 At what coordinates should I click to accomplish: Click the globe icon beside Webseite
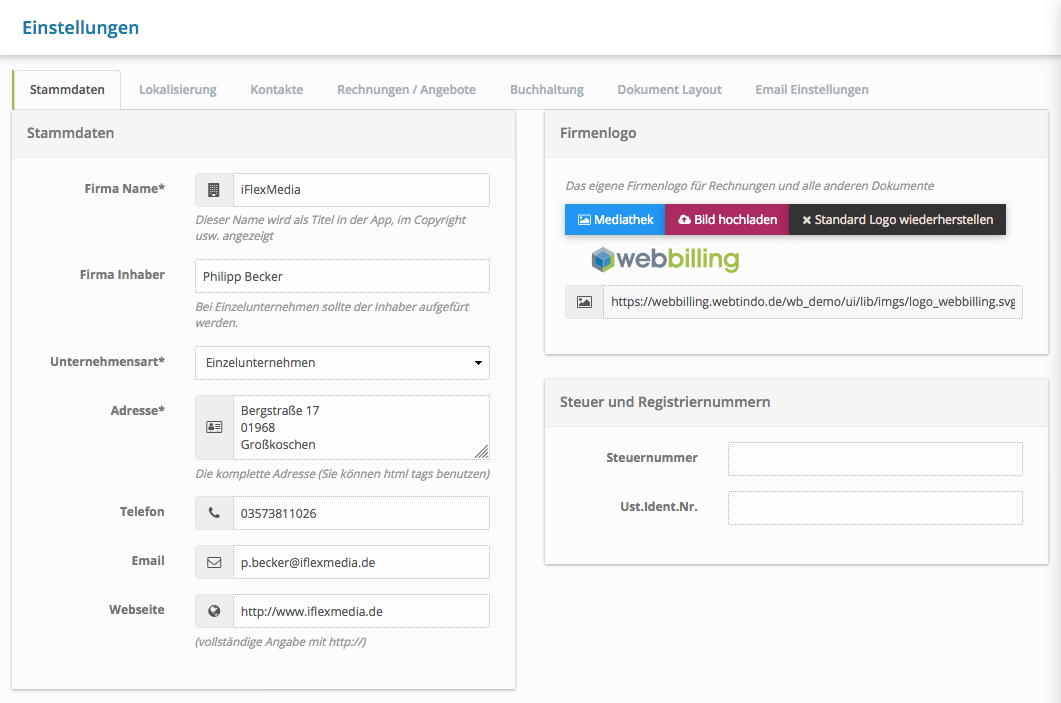214,611
